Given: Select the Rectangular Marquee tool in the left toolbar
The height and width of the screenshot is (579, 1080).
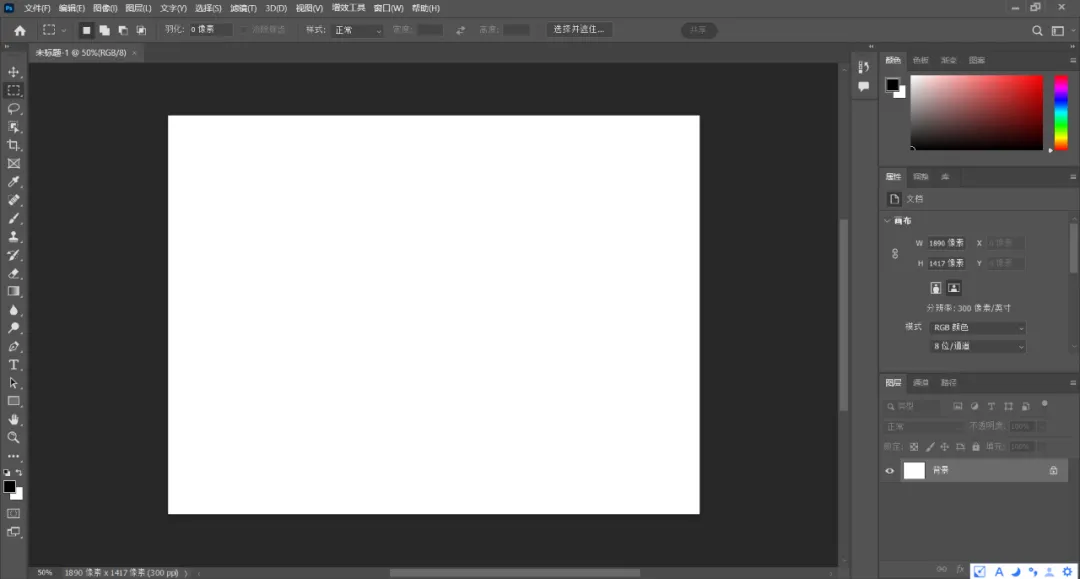Looking at the screenshot, I should (x=13, y=90).
